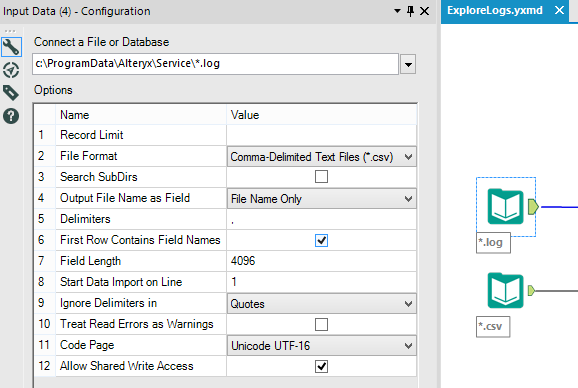The height and width of the screenshot is (388, 578).
Task: Close the Configuration panel
Action: tap(425, 11)
